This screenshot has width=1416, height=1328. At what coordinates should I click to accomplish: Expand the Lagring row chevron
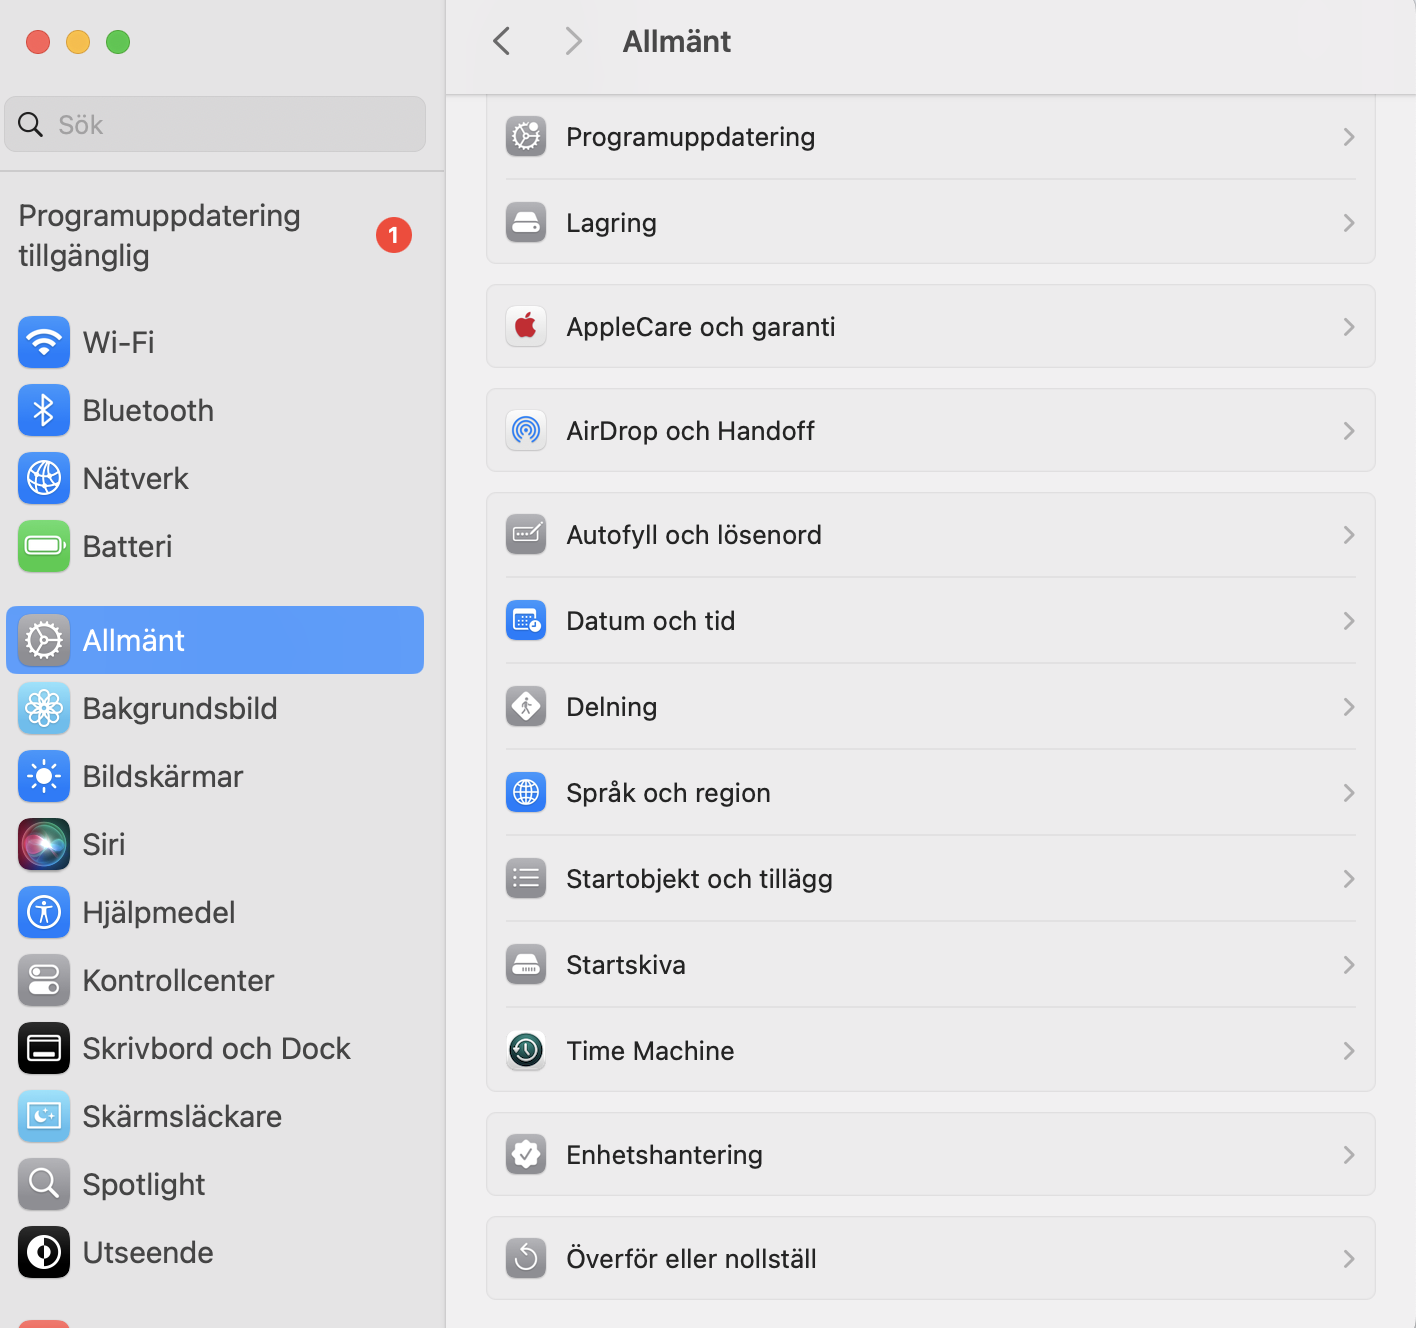[1349, 223]
